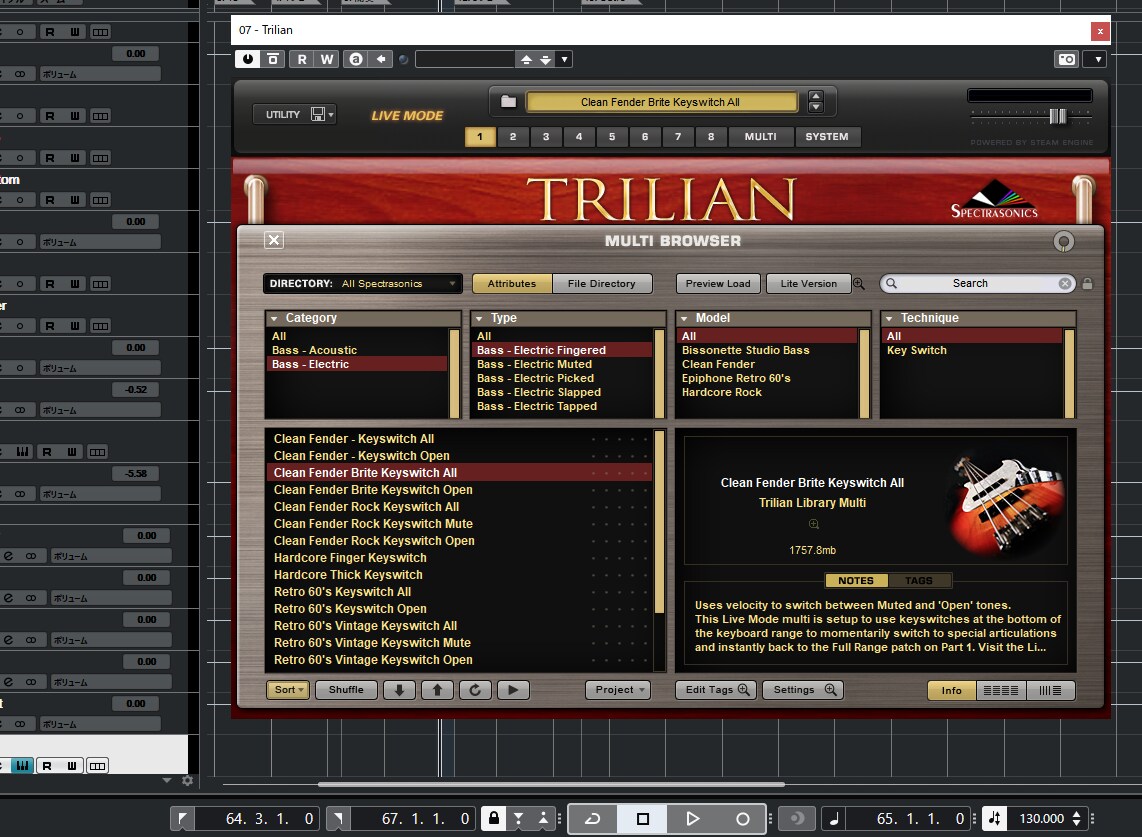Play the audition arrow button in browser footer
The width and height of the screenshot is (1142, 837).
(513, 690)
